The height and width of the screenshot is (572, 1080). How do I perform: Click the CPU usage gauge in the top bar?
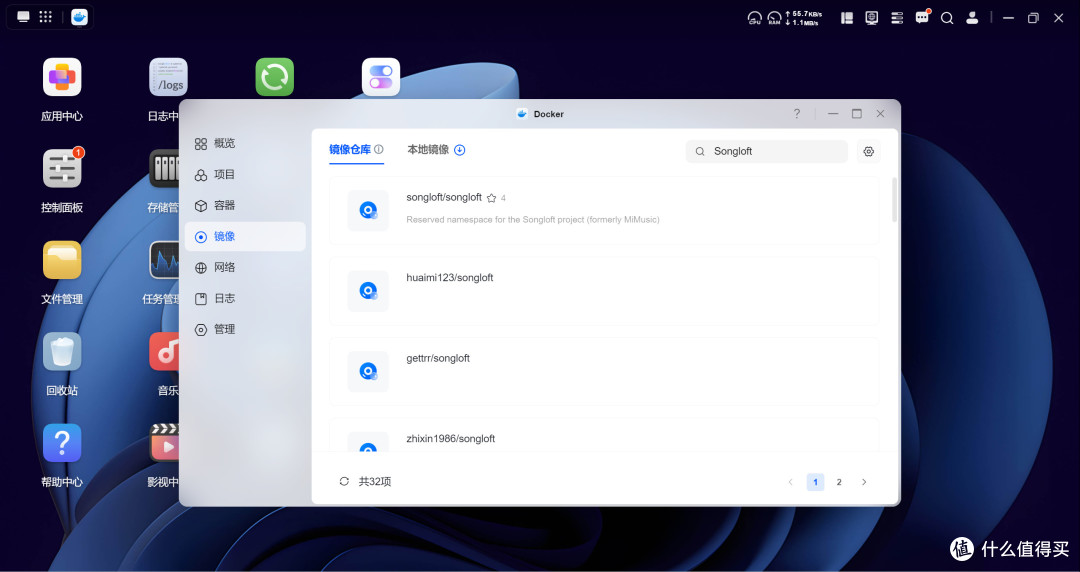click(755, 18)
